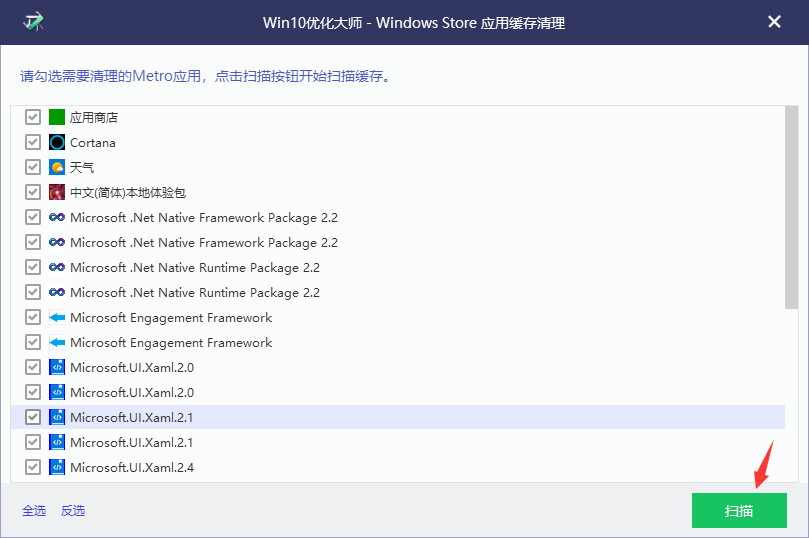This screenshot has height=538, width=809.
Task: Uncheck the Microsoft.UI.Xaml.2.4 checkbox
Action: tap(33, 467)
